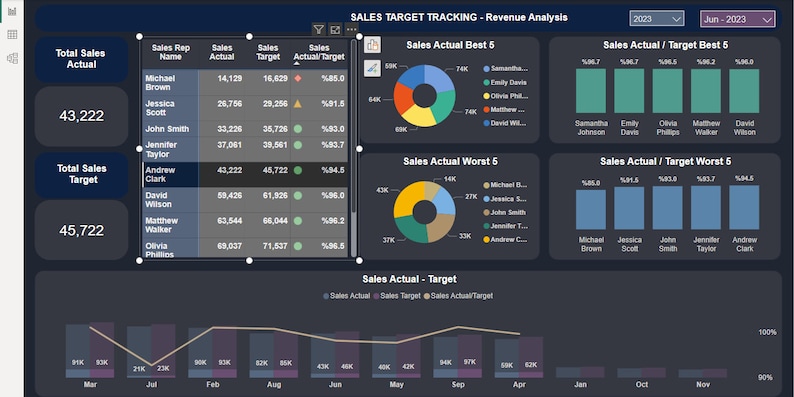794x397 pixels.
Task: Open Focus mode for the table visual
Action: (x=335, y=30)
